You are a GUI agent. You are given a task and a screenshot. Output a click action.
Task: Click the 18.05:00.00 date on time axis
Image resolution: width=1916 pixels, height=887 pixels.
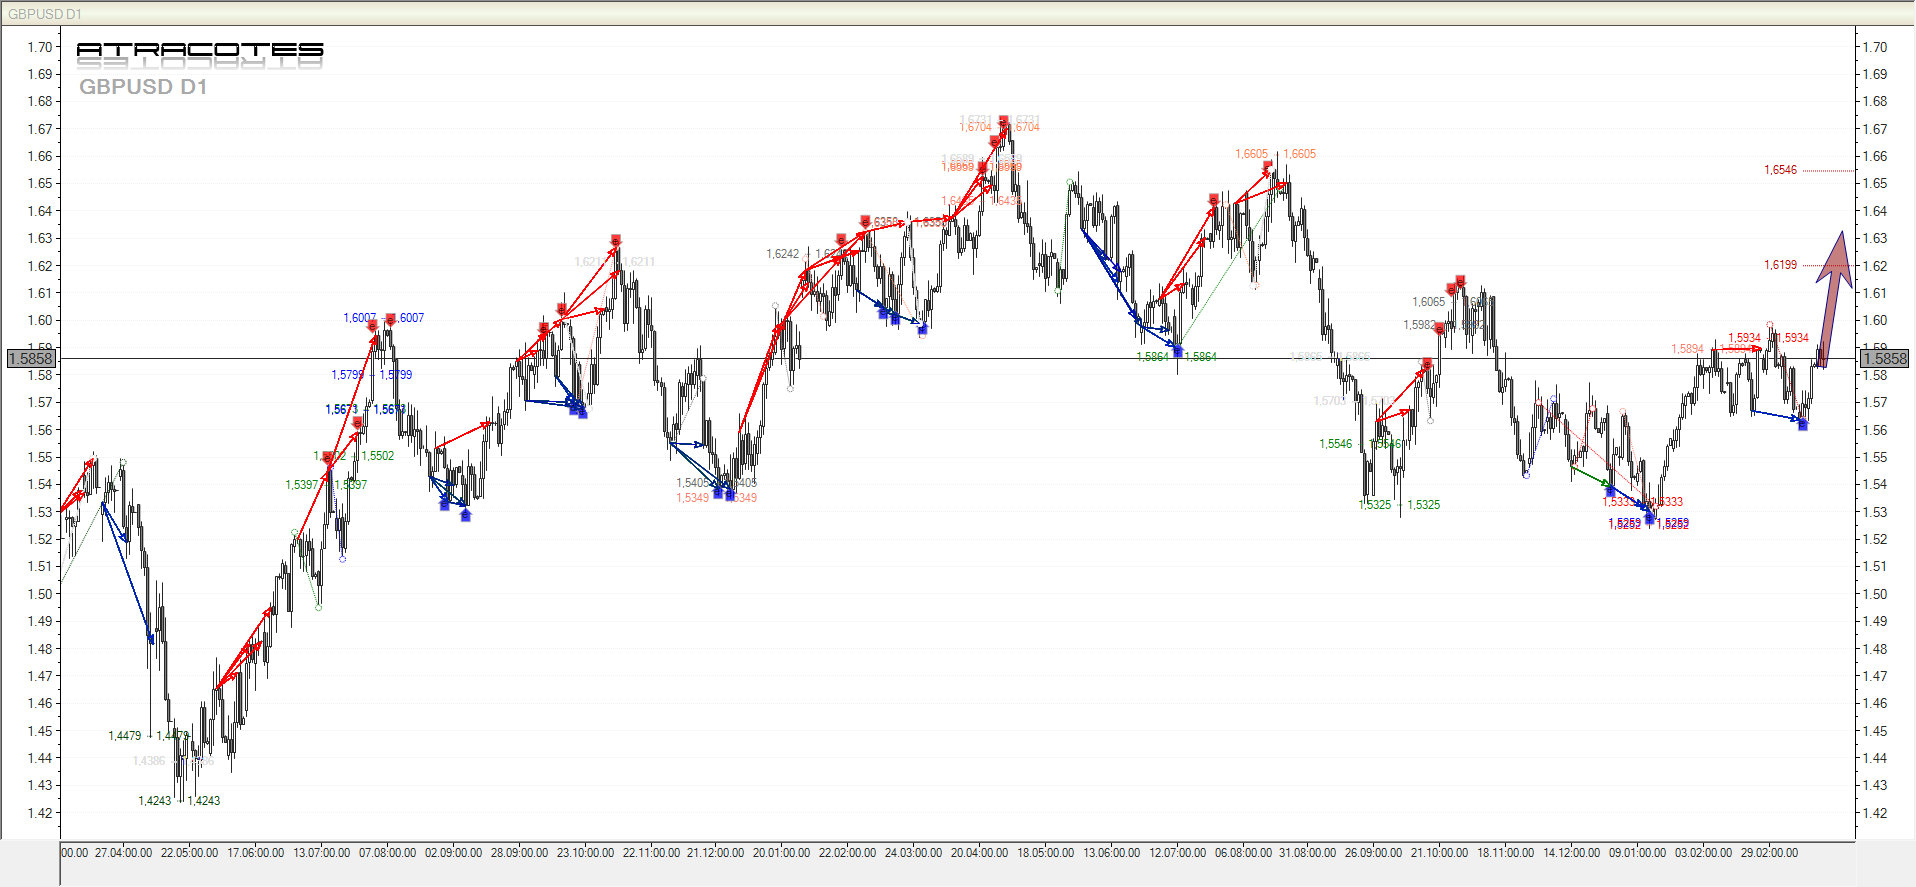point(1046,853)
